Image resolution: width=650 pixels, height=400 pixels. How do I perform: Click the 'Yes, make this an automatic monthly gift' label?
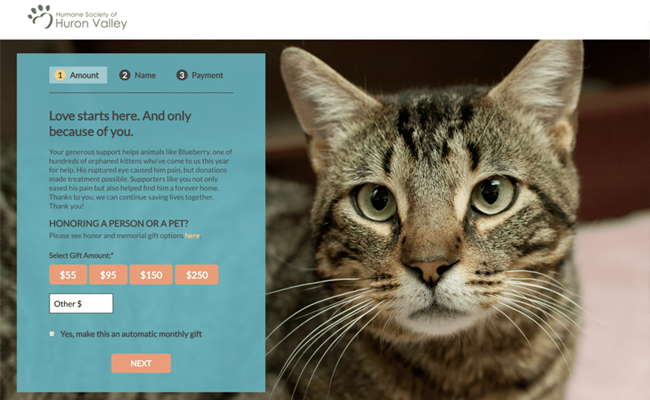[x=131, y=334]
